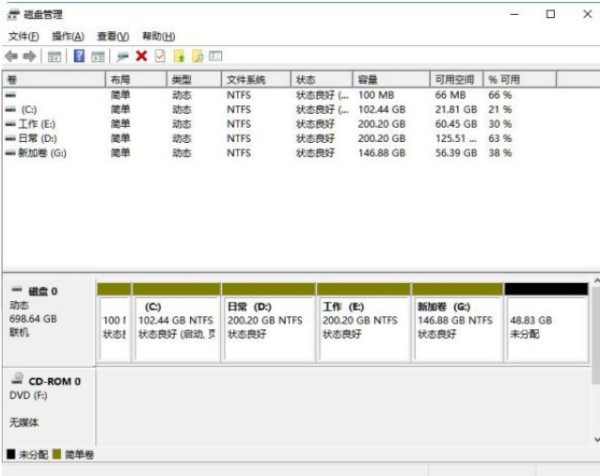Select the 新加卷 (G:) row in volume list
Viewport: 600px width, 476px height.
pos(40,153)
